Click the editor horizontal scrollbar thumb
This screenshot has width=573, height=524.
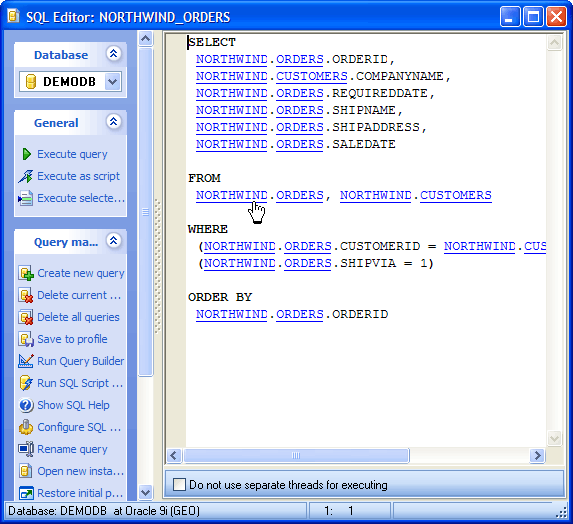pyautogui.click(x=296, y=456)
